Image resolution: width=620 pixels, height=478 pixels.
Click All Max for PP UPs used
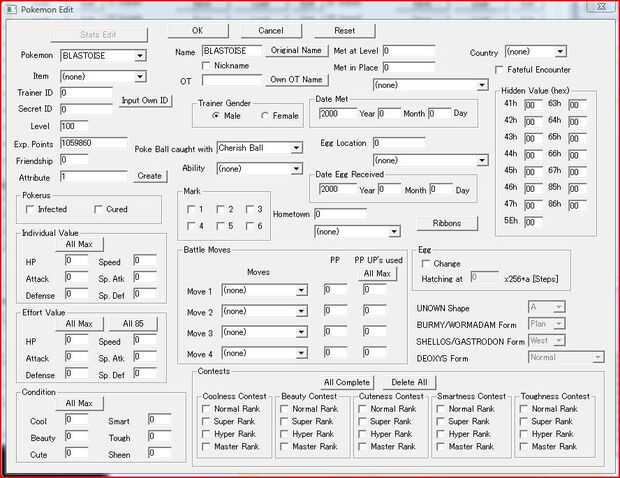click(377, 274)
